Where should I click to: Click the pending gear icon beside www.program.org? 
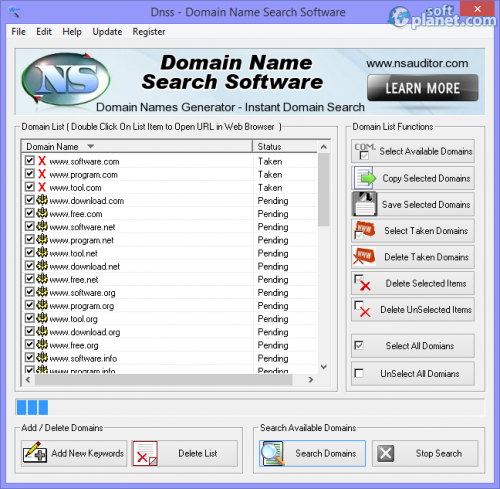(42, 305)
